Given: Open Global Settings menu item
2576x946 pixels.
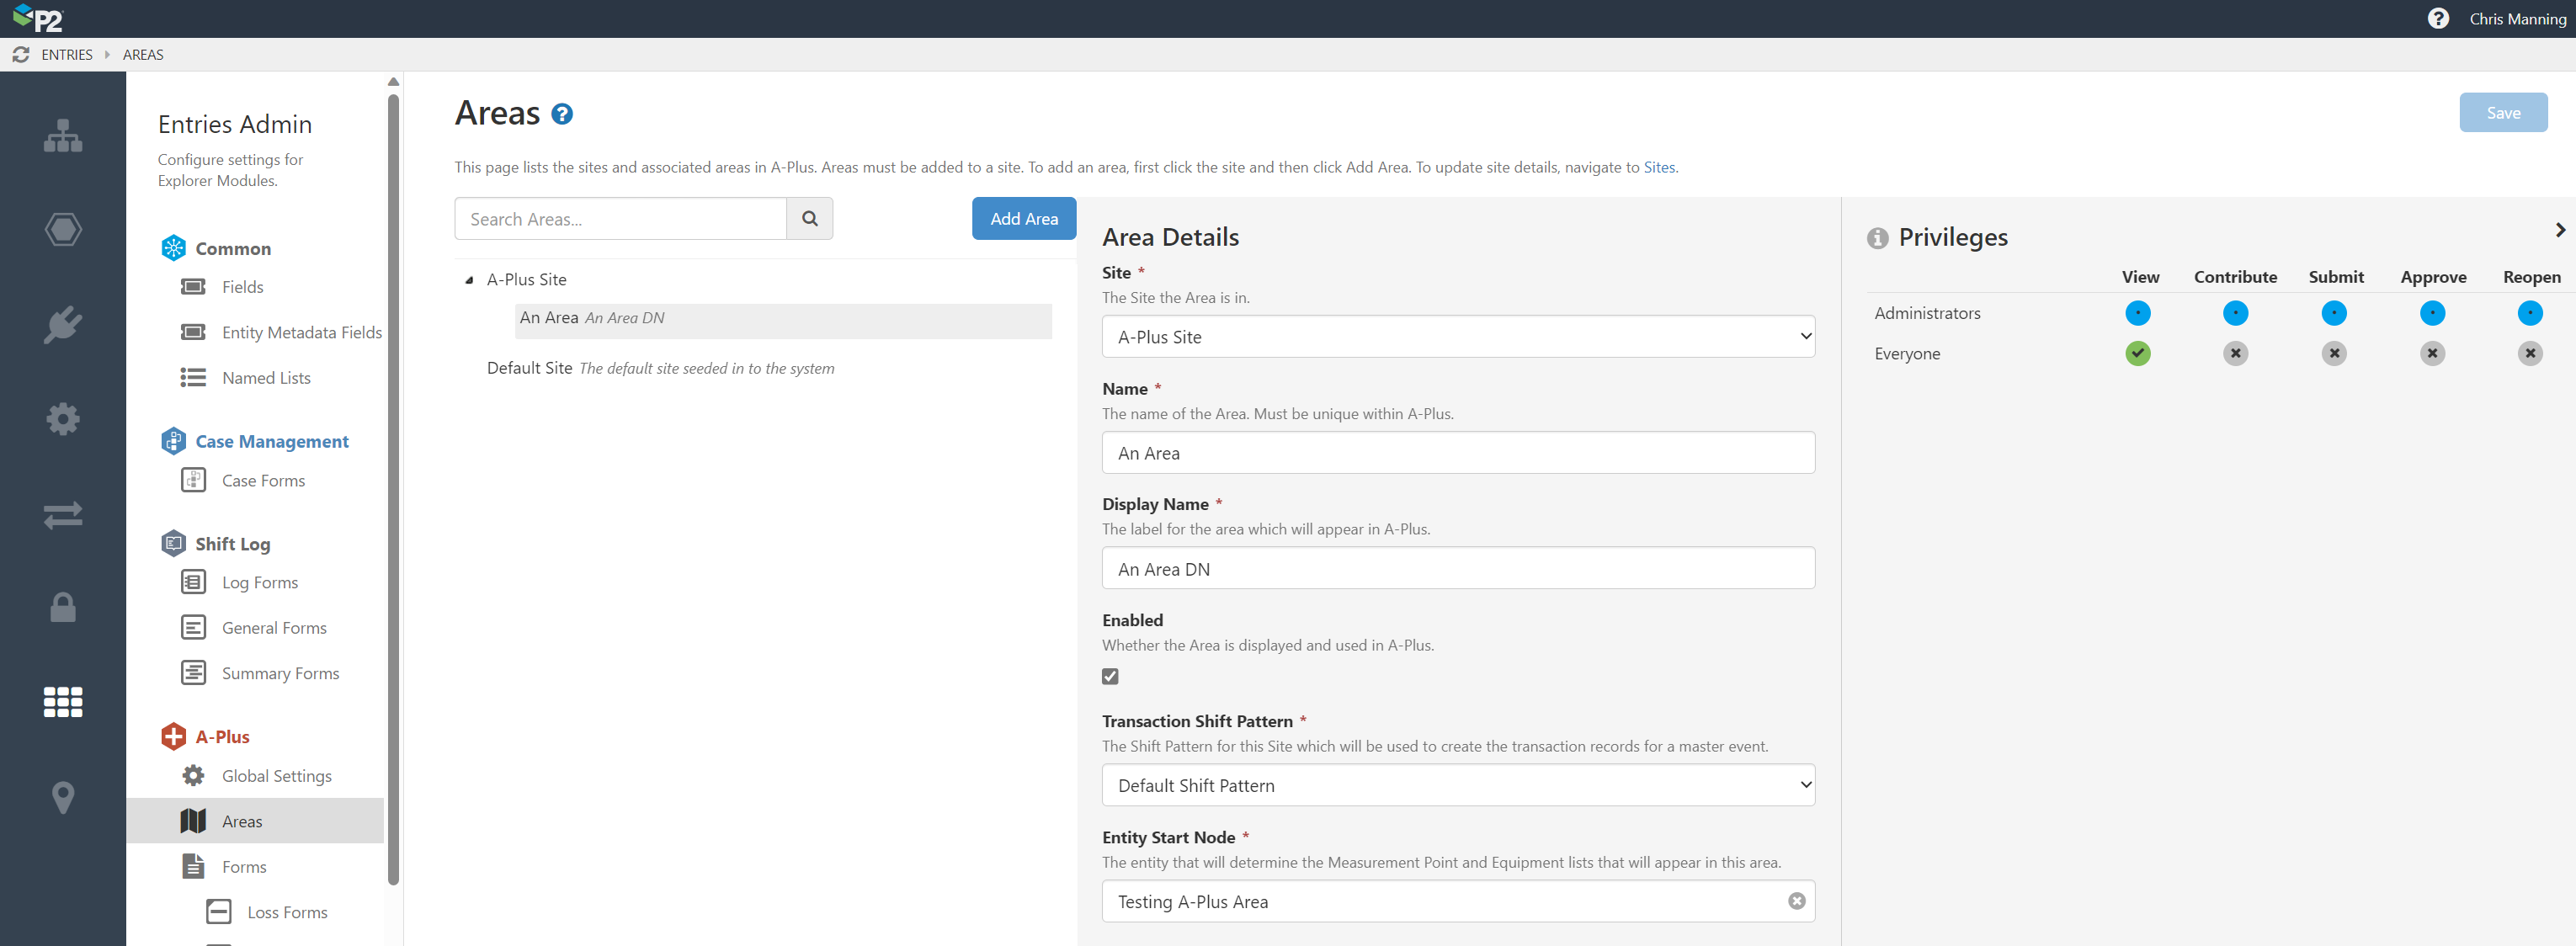Looking at the screenshot, I should click(x=276, y=776).
